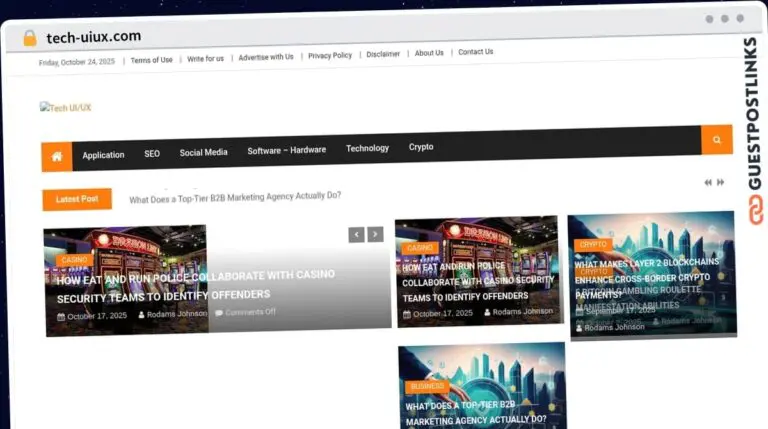Open the Terms of Use link
The width and height of the screenshot is (768, 429).
tap(151, 60)
